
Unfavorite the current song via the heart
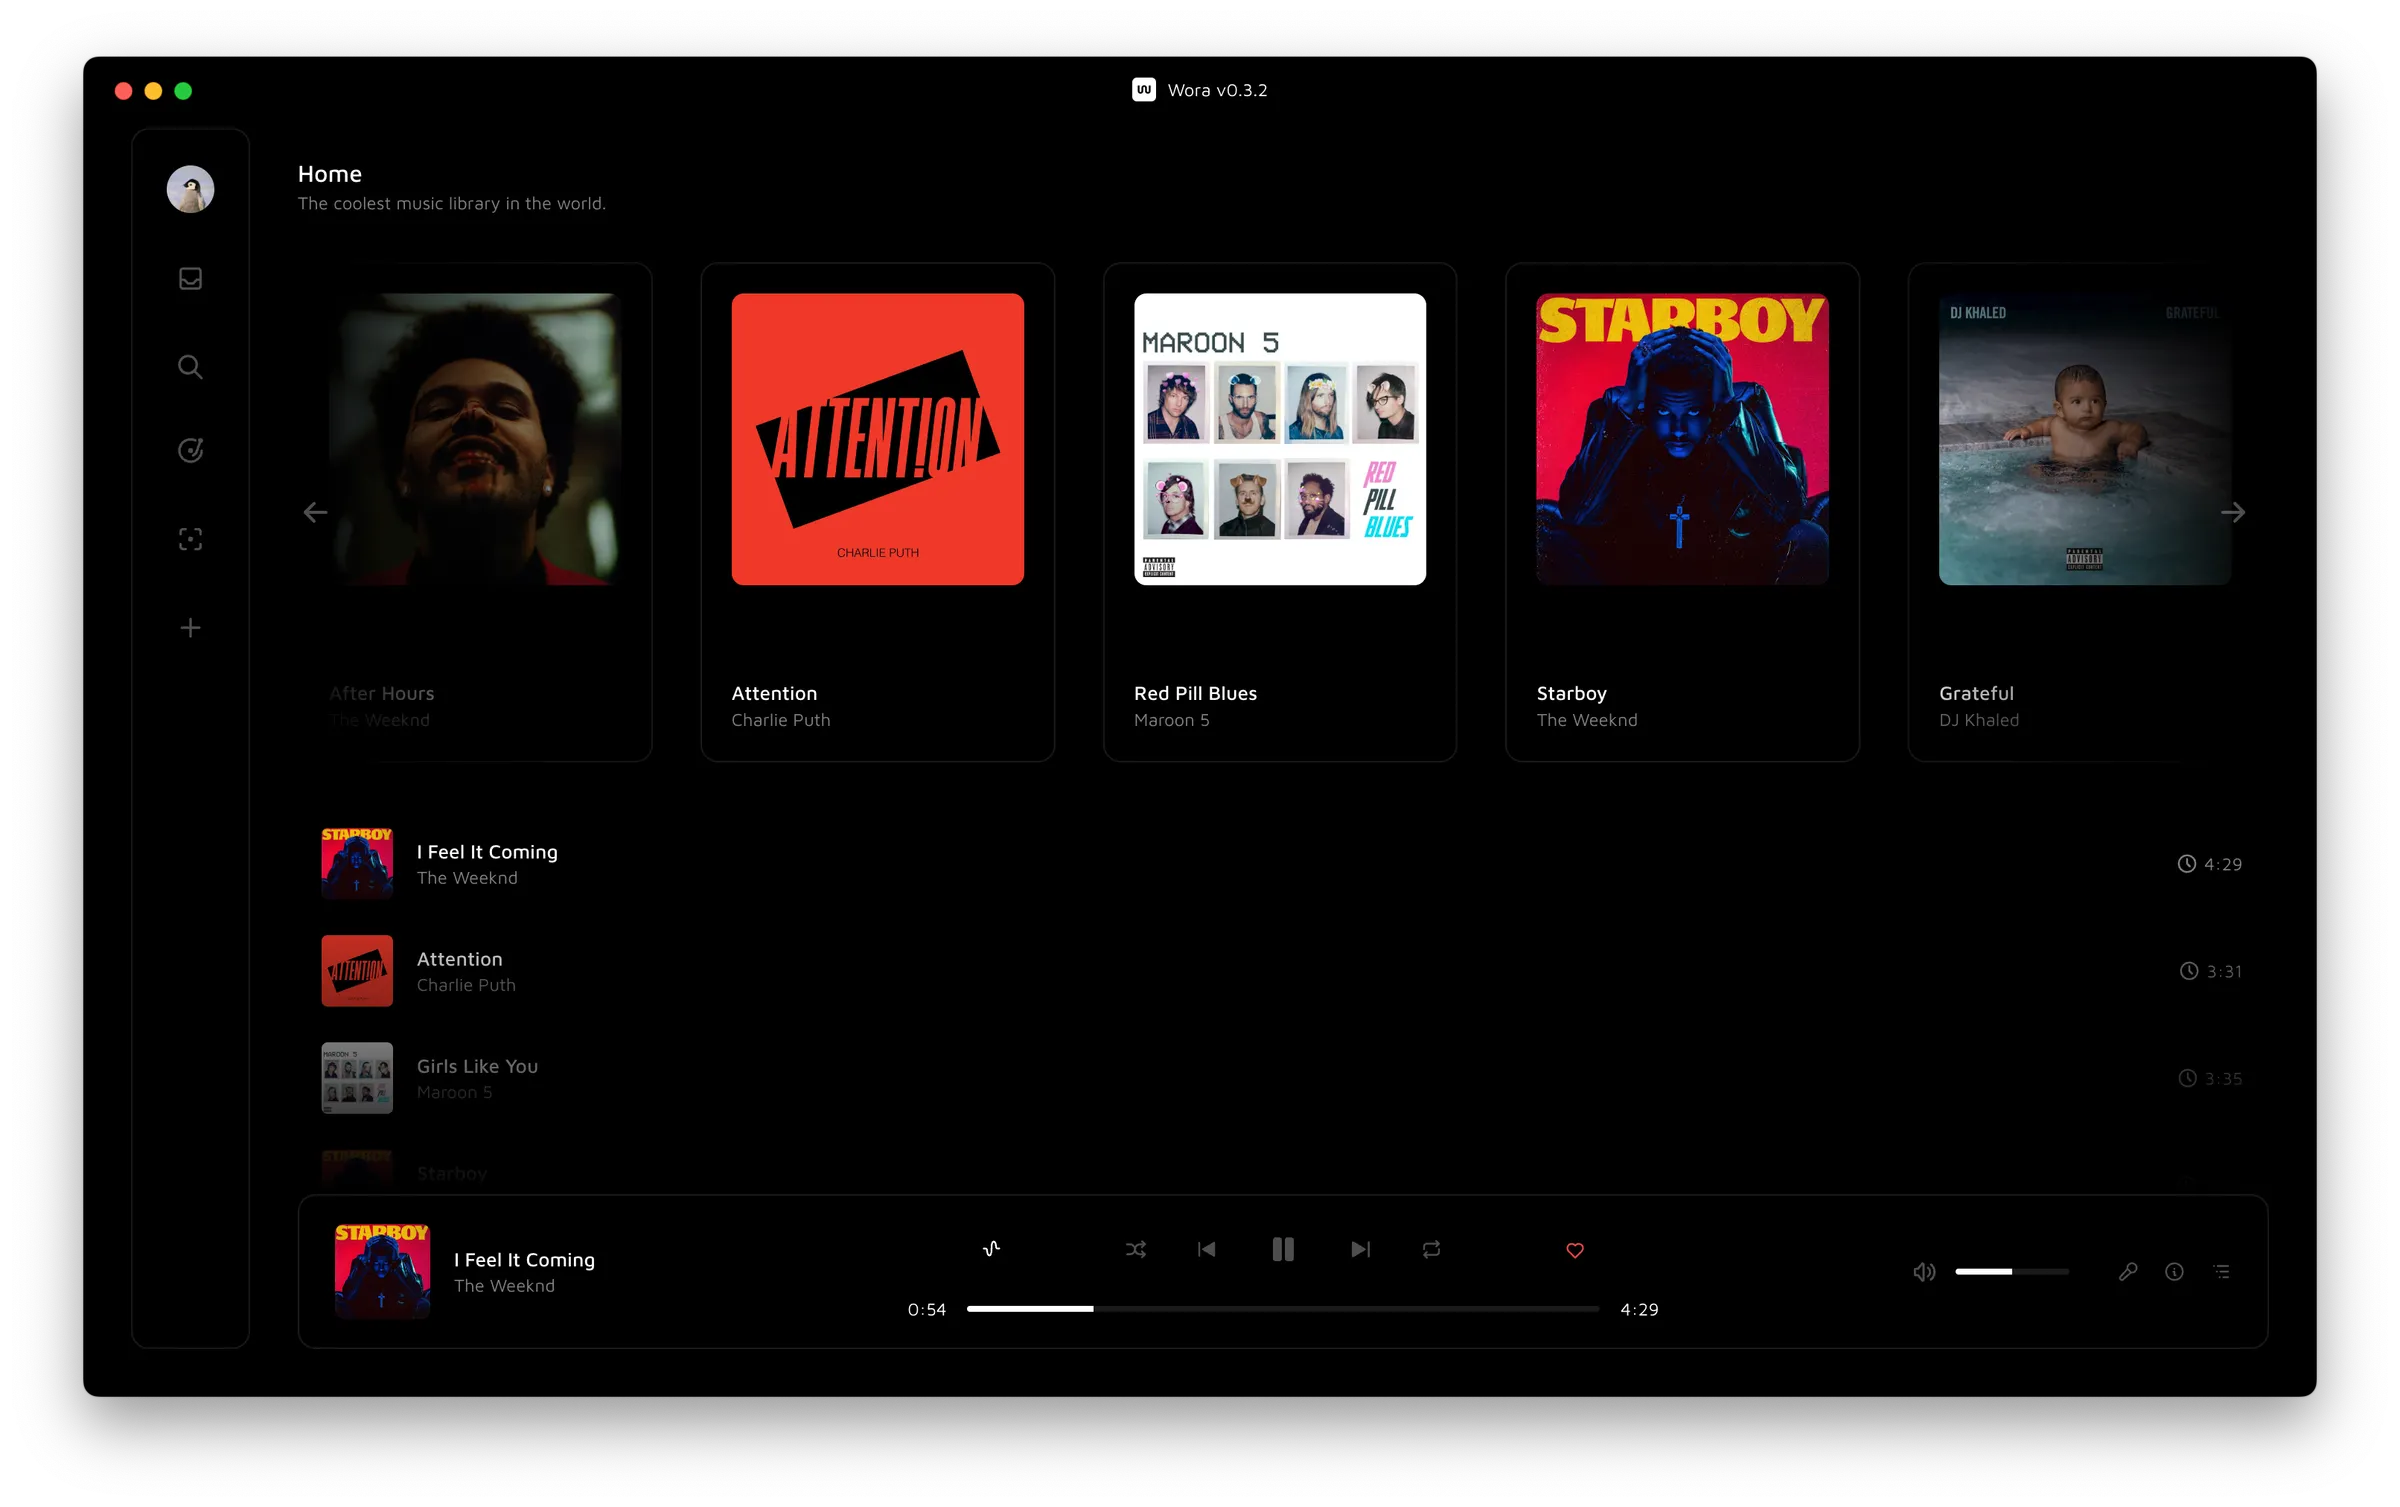click(1575, 1250)
